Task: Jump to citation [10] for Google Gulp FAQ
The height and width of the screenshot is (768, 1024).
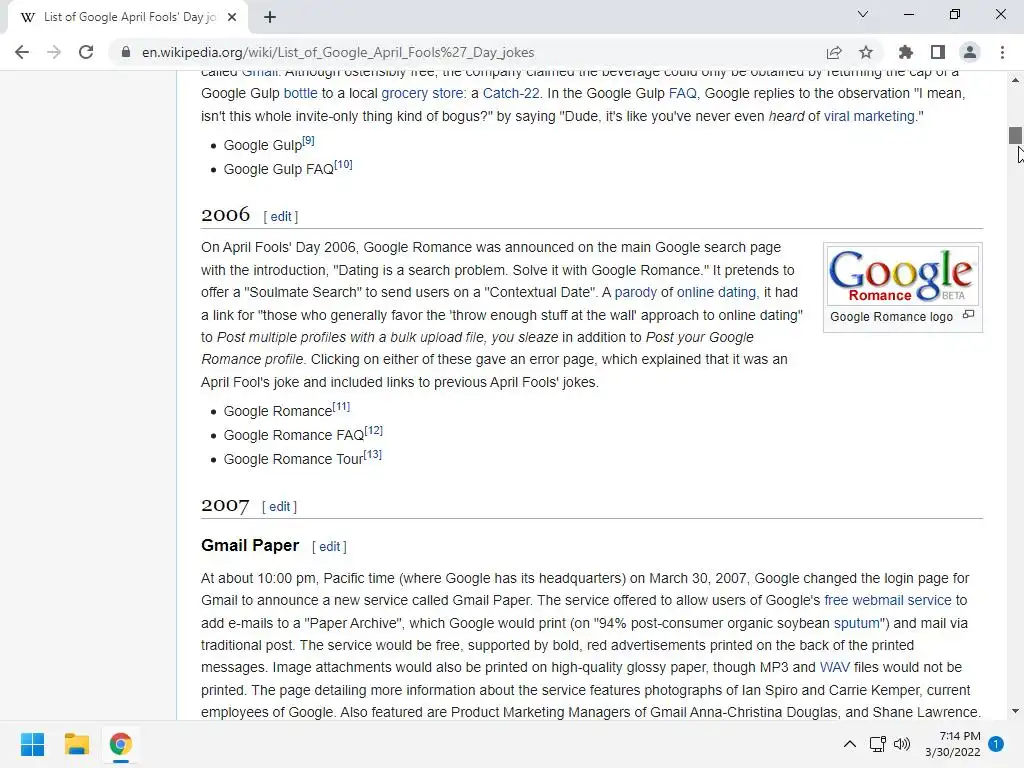Action: pos(344,164)
